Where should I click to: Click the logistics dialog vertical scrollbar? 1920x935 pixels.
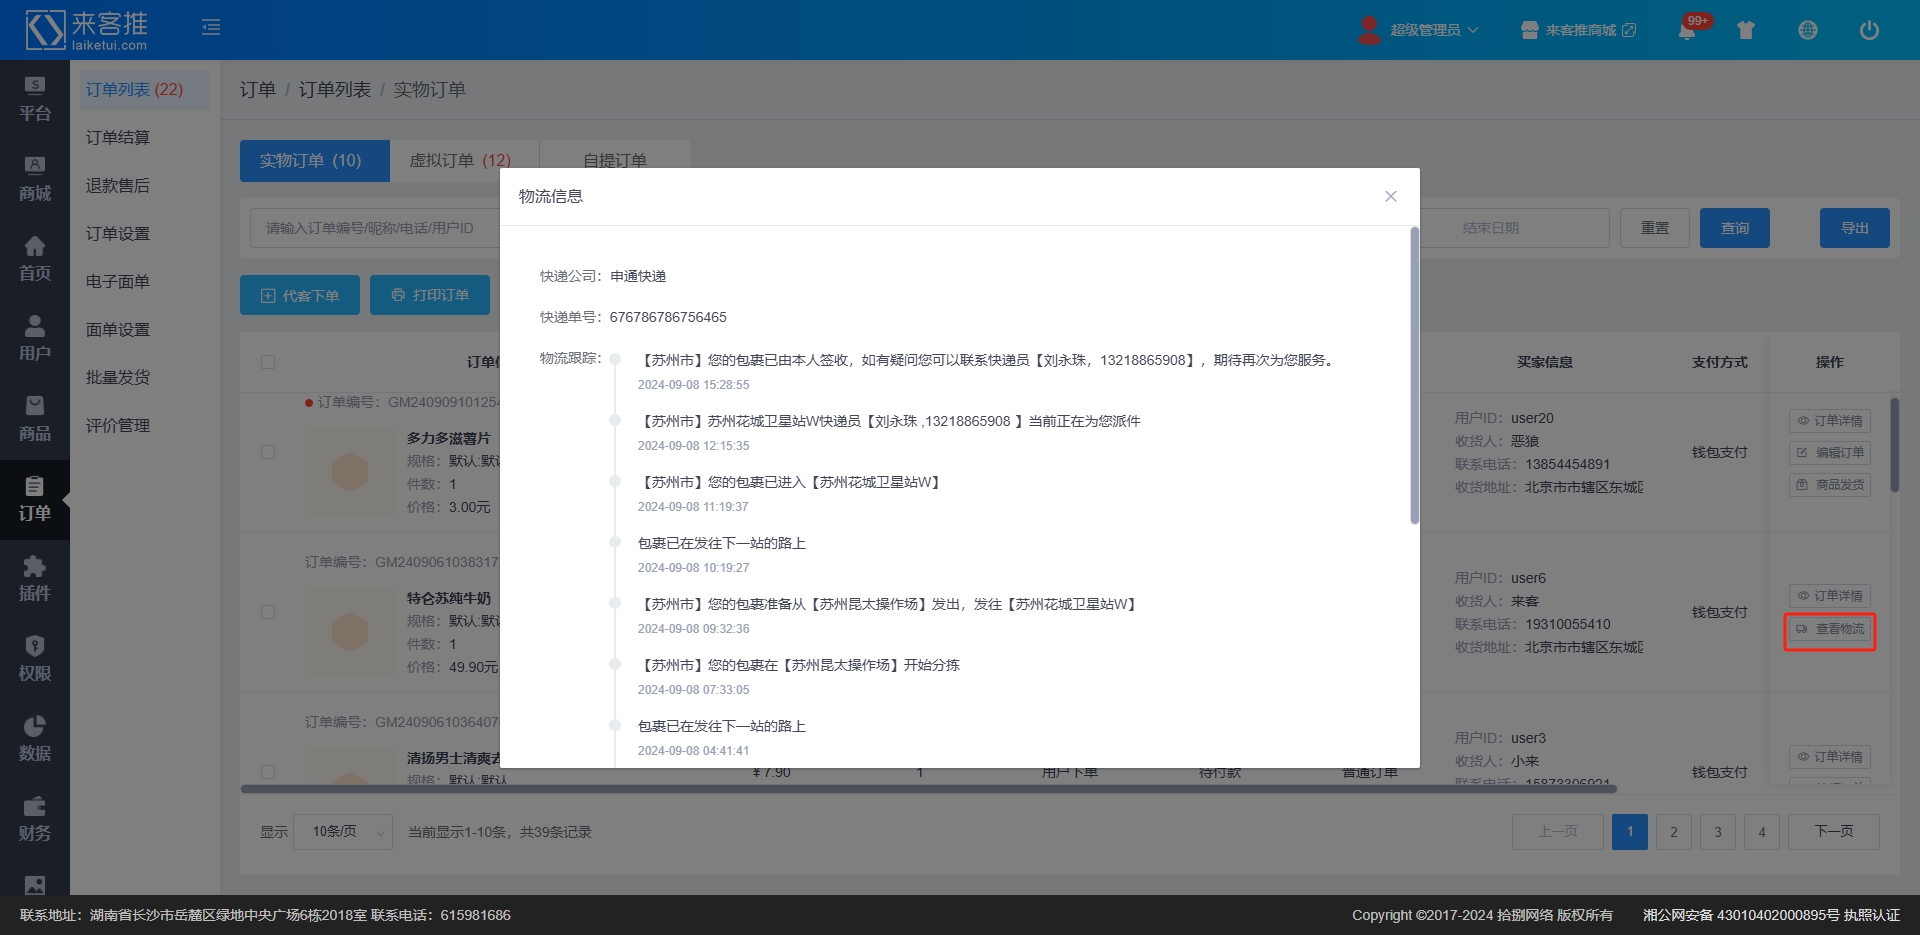coord(1414,375)
